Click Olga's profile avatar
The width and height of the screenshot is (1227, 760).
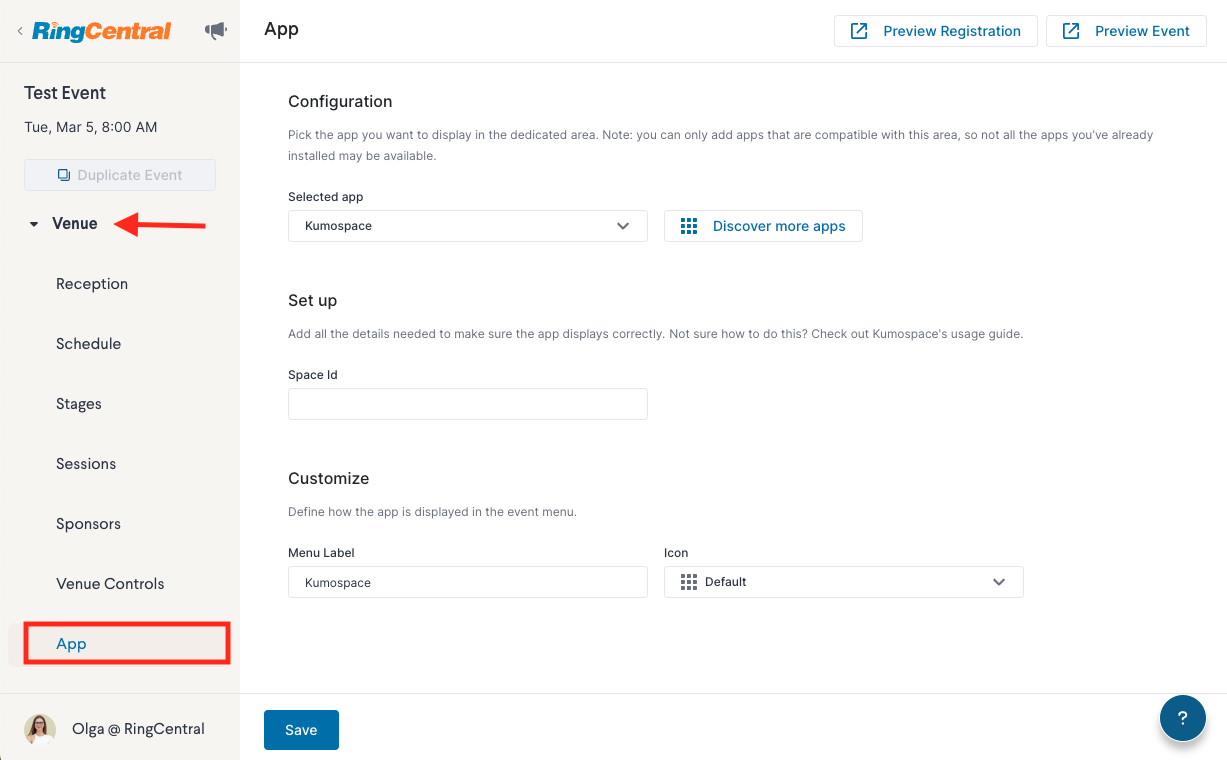pyautogui.click(x=40, y=729)
